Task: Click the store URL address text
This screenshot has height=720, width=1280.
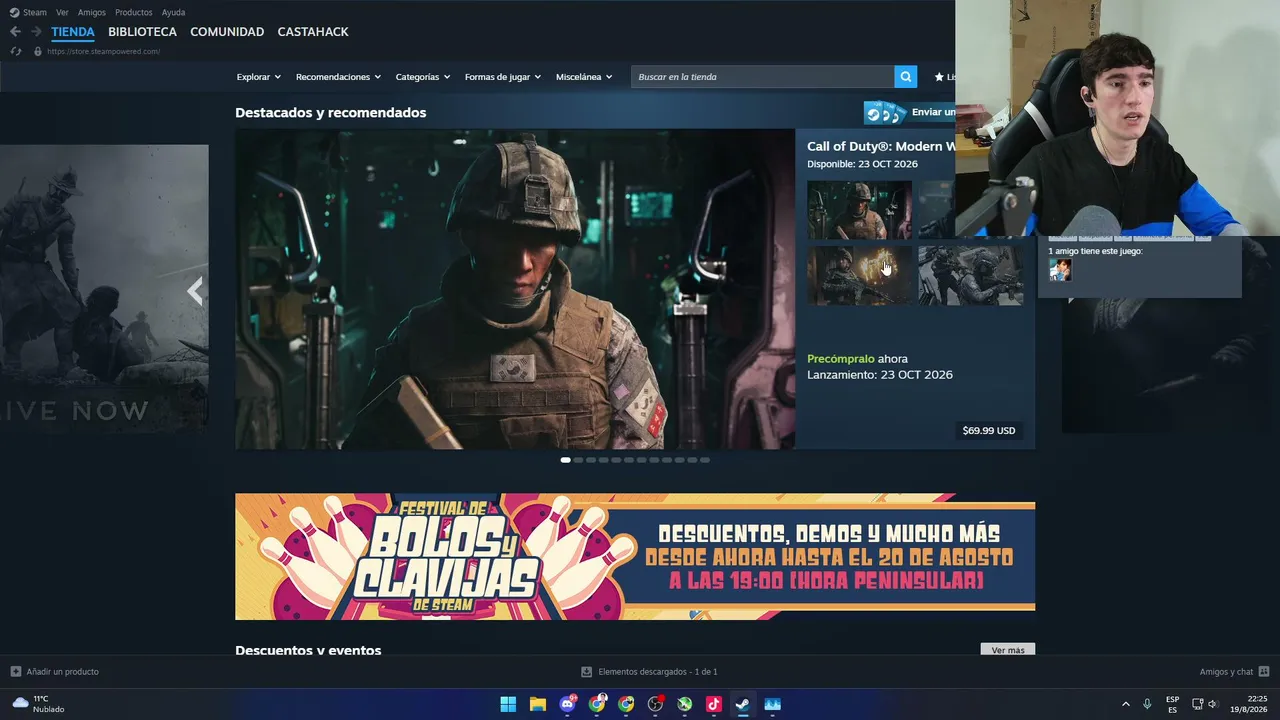Action: tap(103, 51)
